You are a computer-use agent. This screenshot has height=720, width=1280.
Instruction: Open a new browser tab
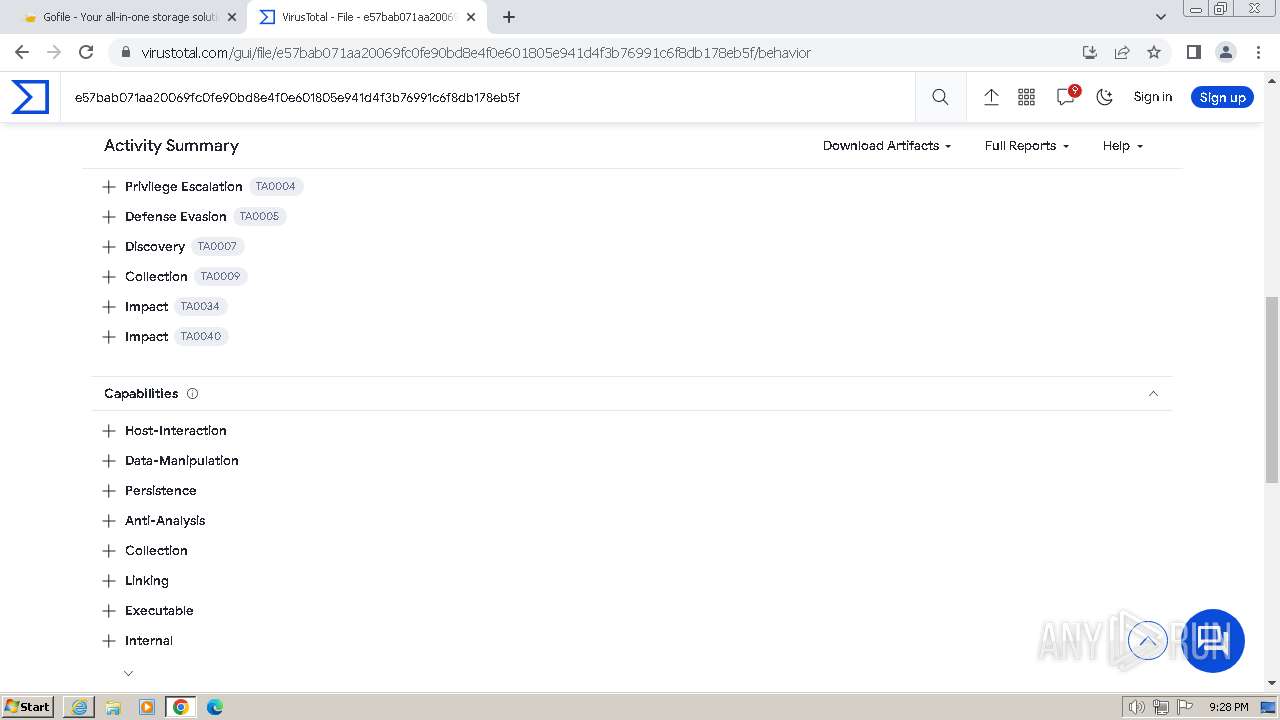509,17
